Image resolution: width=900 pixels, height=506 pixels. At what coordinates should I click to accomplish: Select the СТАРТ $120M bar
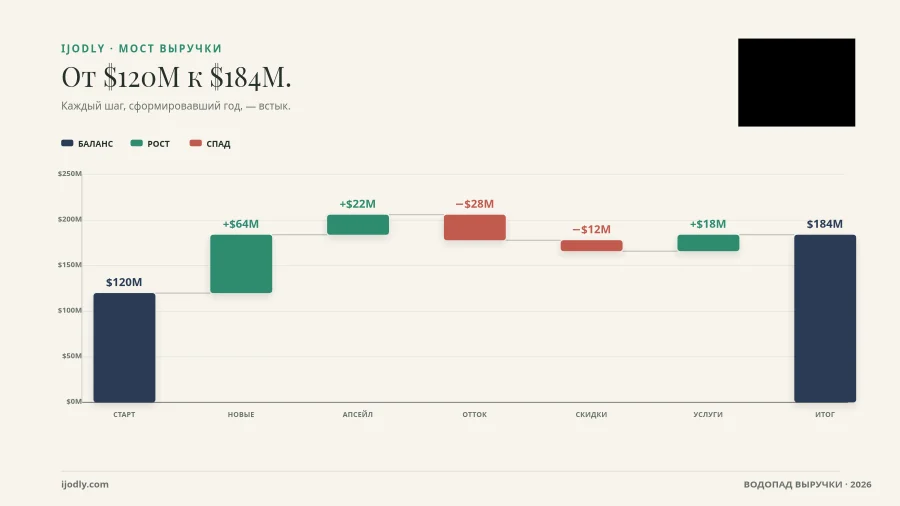pyautogui.click(x=125, y=348)
